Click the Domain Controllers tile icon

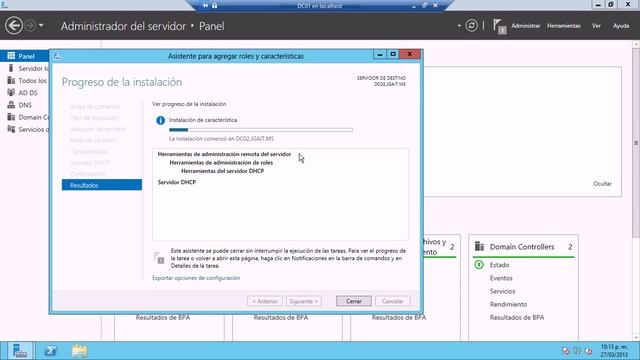pyautogui.click(x=479, y=247)
